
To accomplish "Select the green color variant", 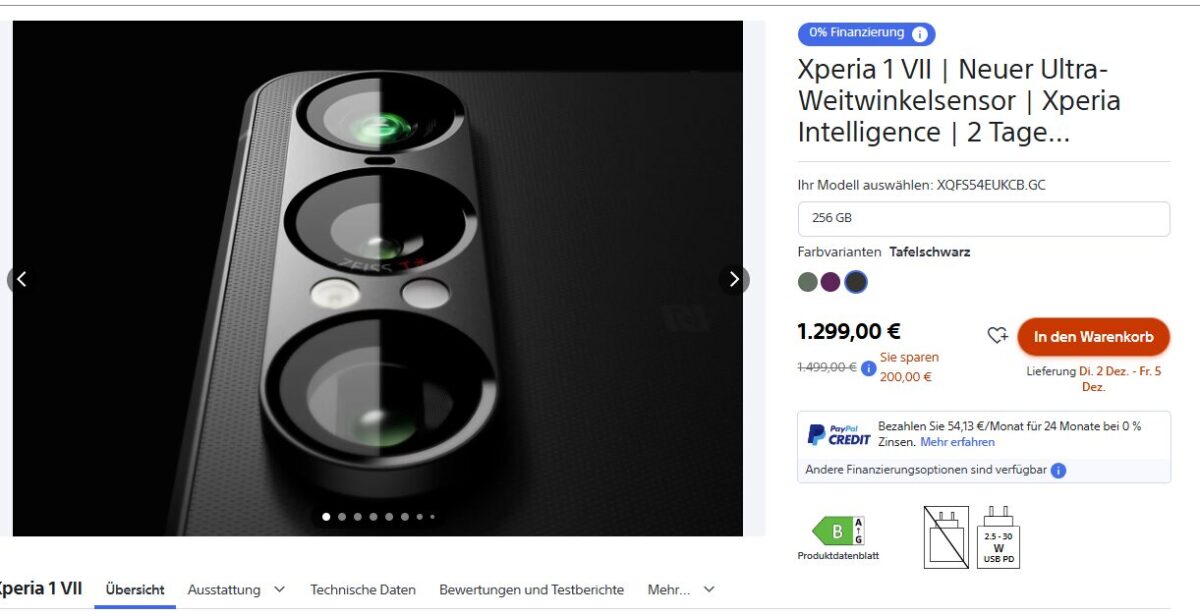I will [808, 282].
